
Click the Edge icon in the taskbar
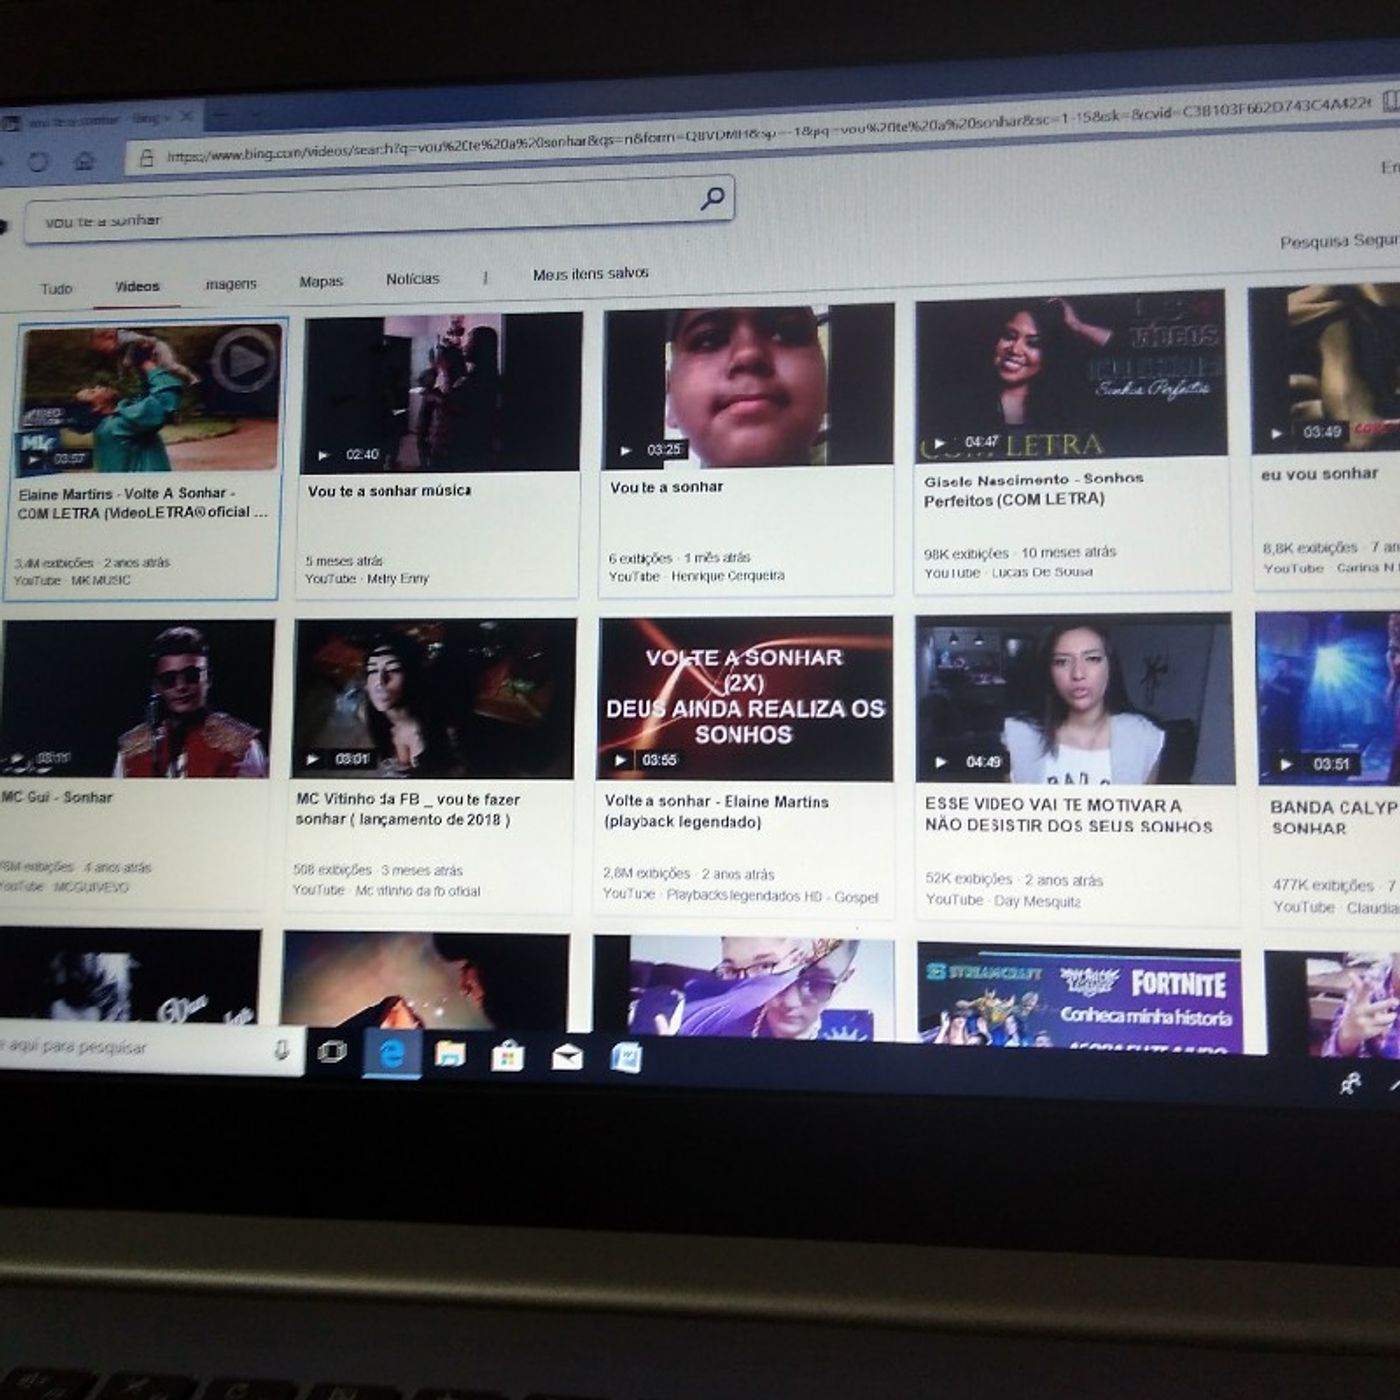click(x=392, y=1053)
